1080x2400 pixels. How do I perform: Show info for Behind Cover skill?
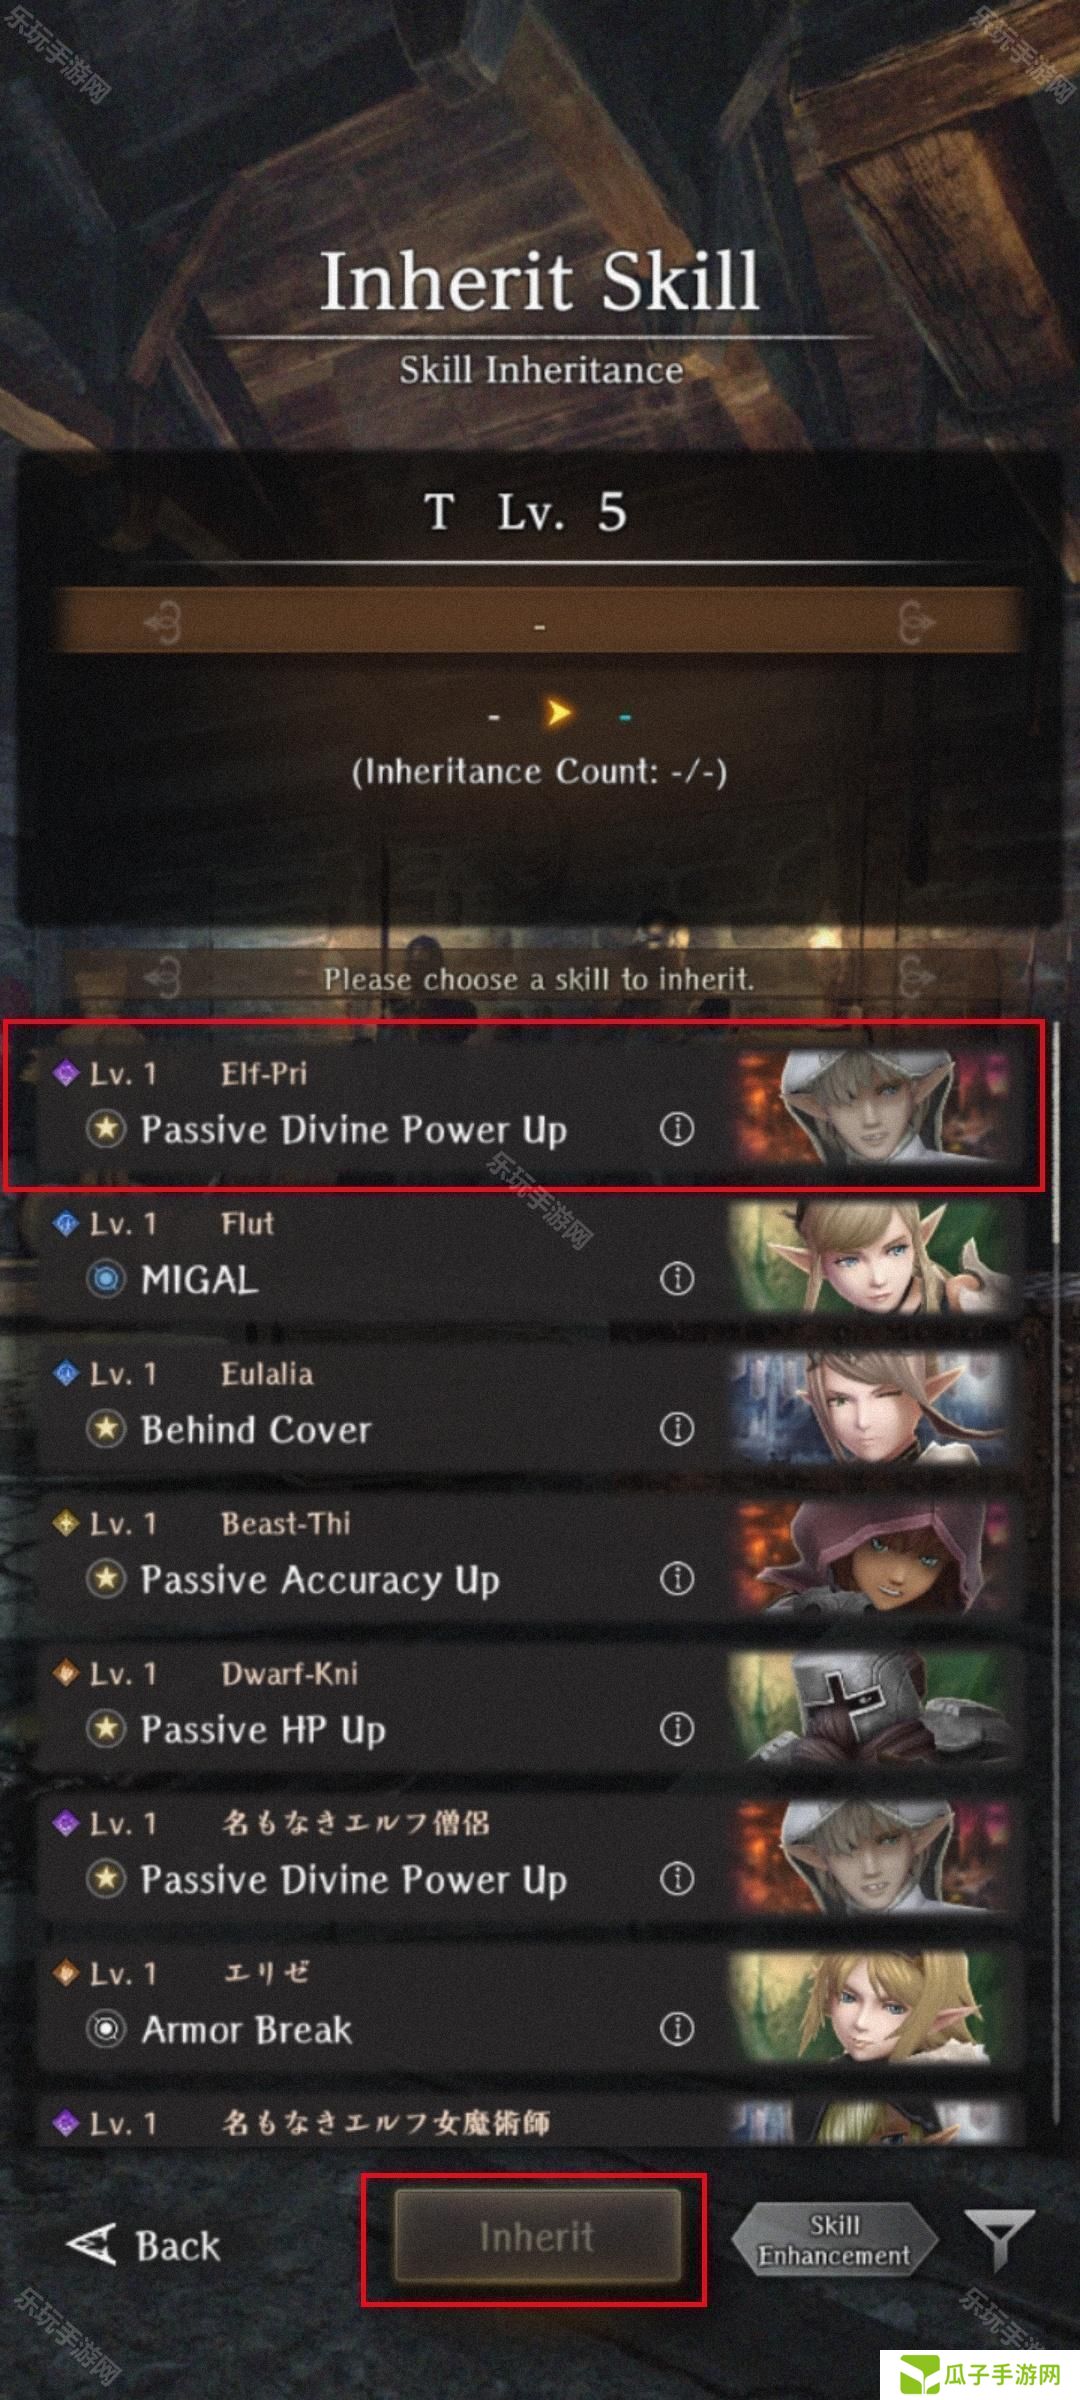[677, 1428]
